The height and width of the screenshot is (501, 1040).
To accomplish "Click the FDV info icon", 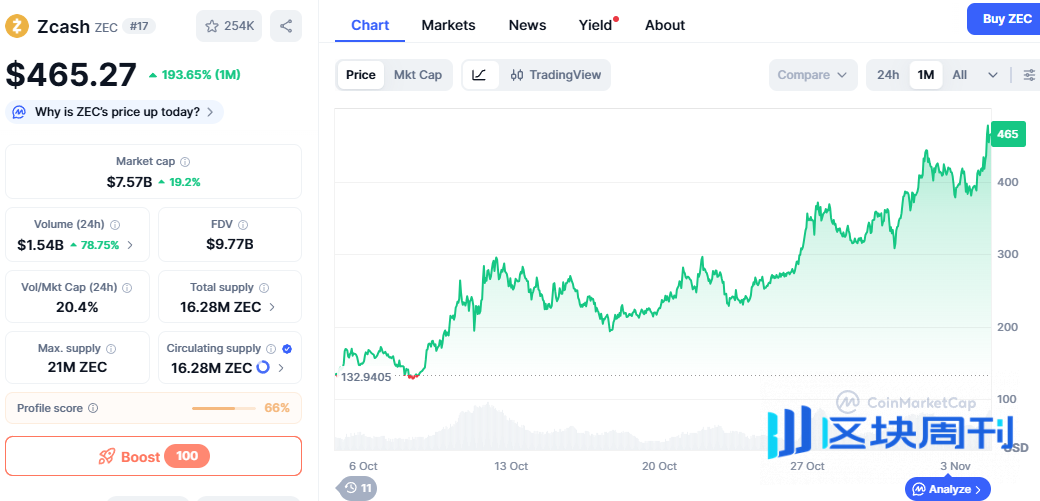I will [x=243, y=225].
